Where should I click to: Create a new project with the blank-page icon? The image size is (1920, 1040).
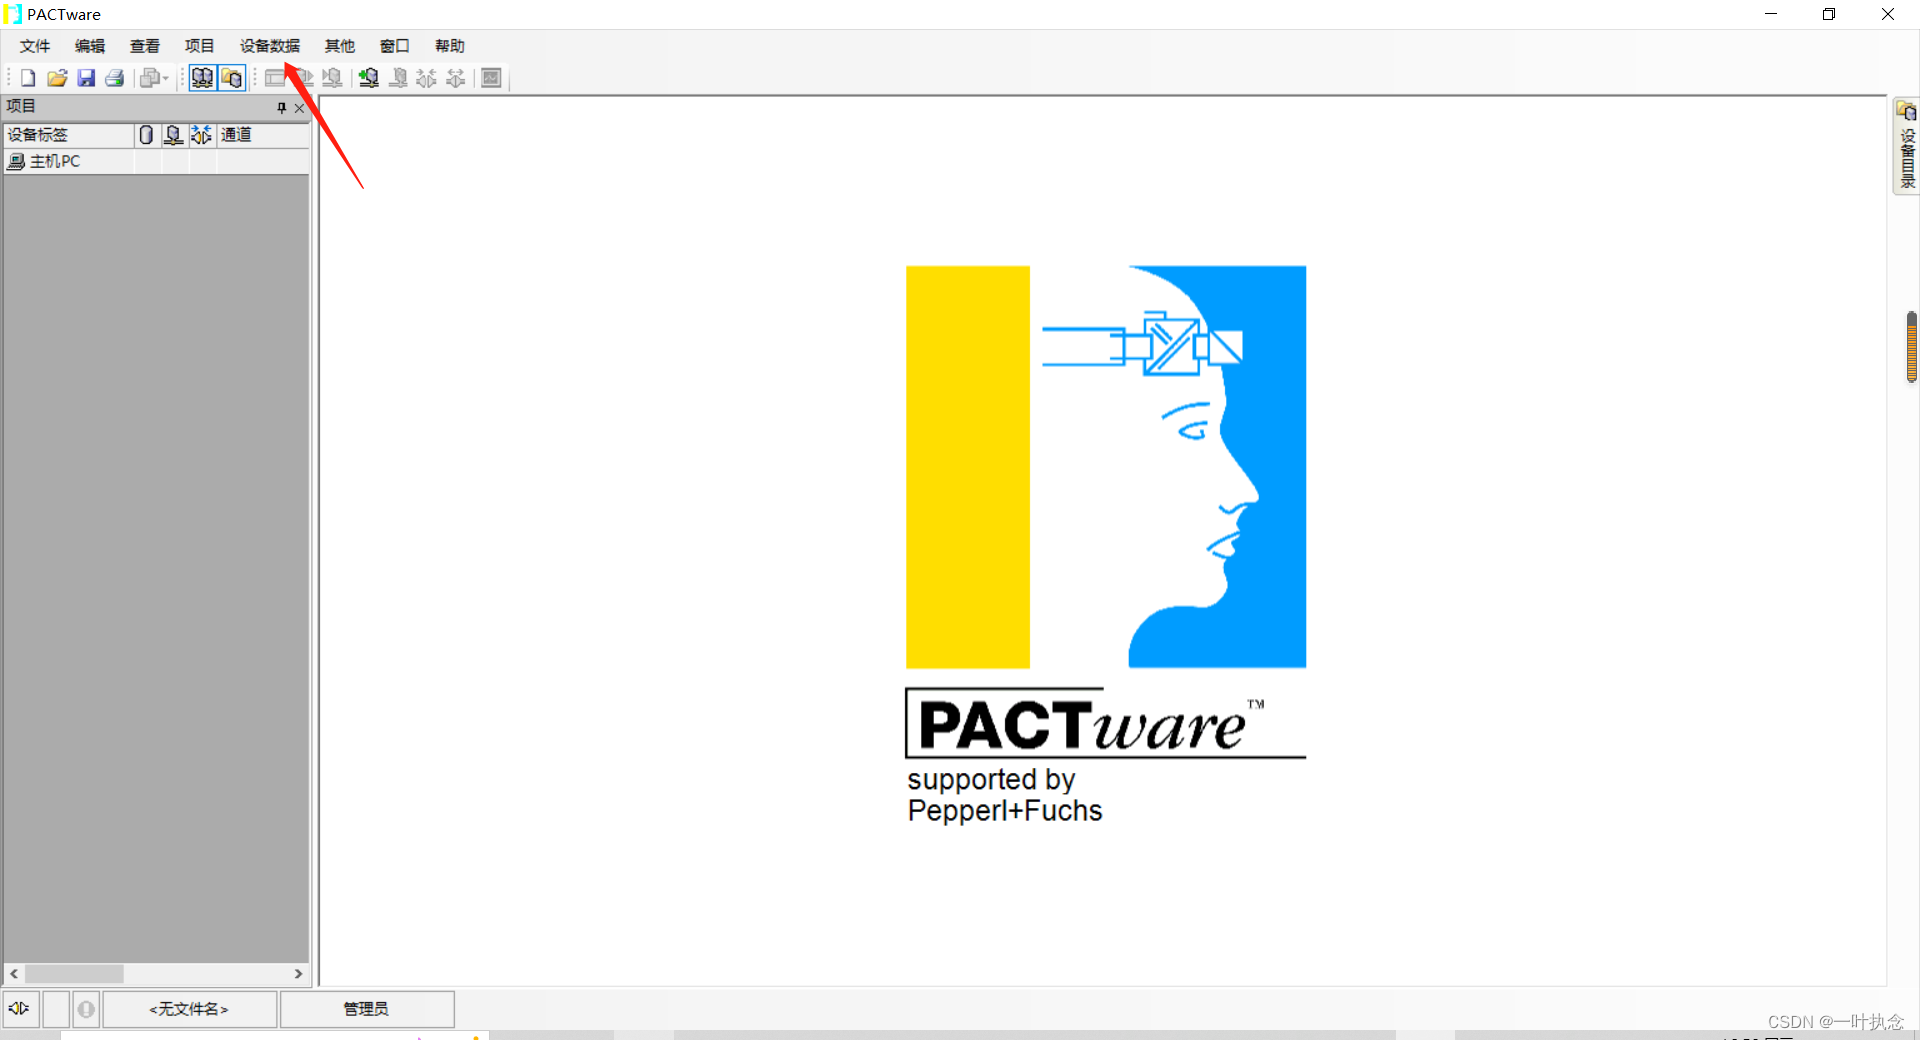coord(28,78)
